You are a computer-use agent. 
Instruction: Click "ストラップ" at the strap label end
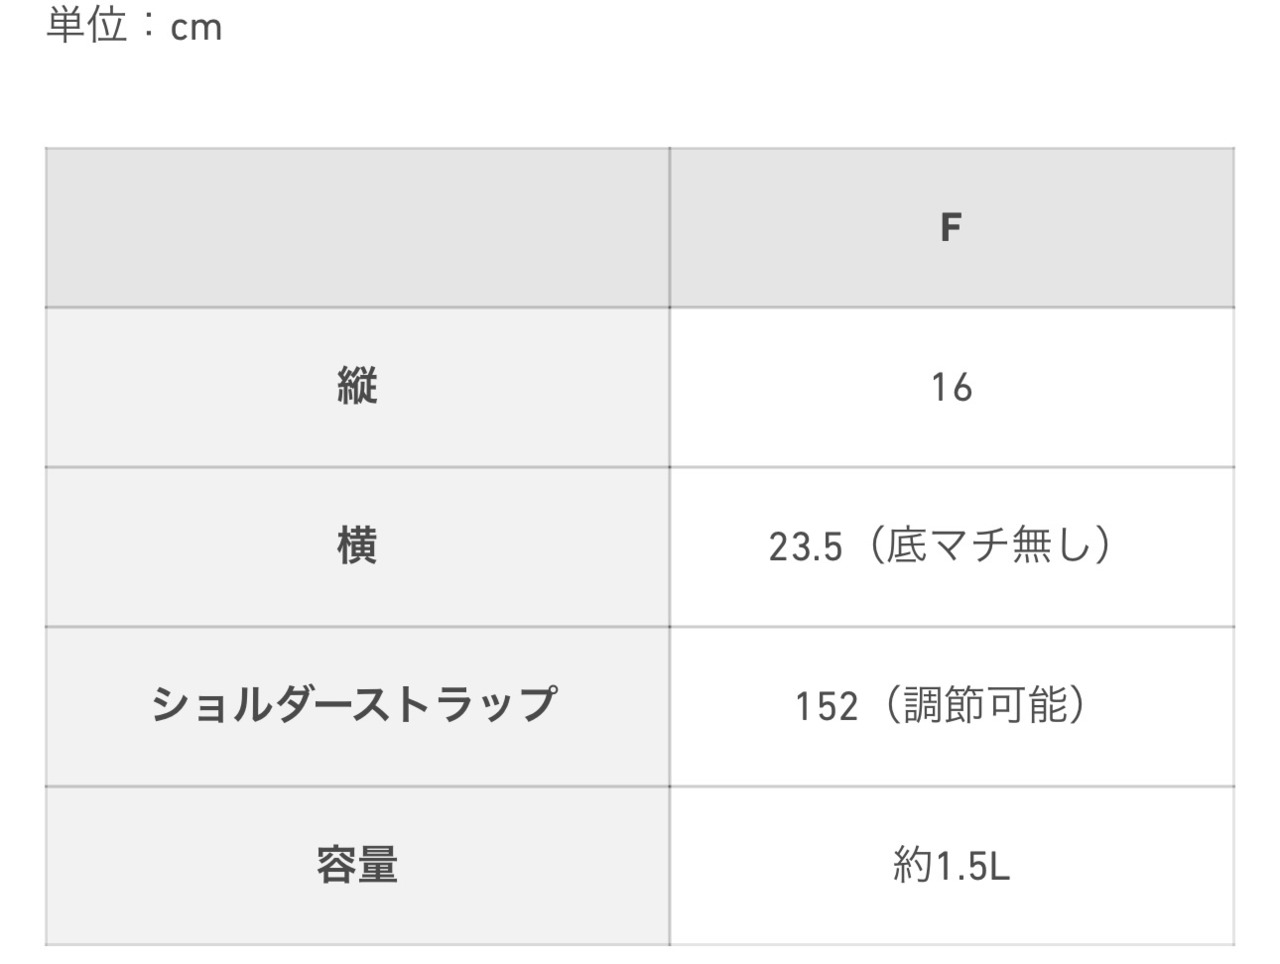[x=457, y=705]
